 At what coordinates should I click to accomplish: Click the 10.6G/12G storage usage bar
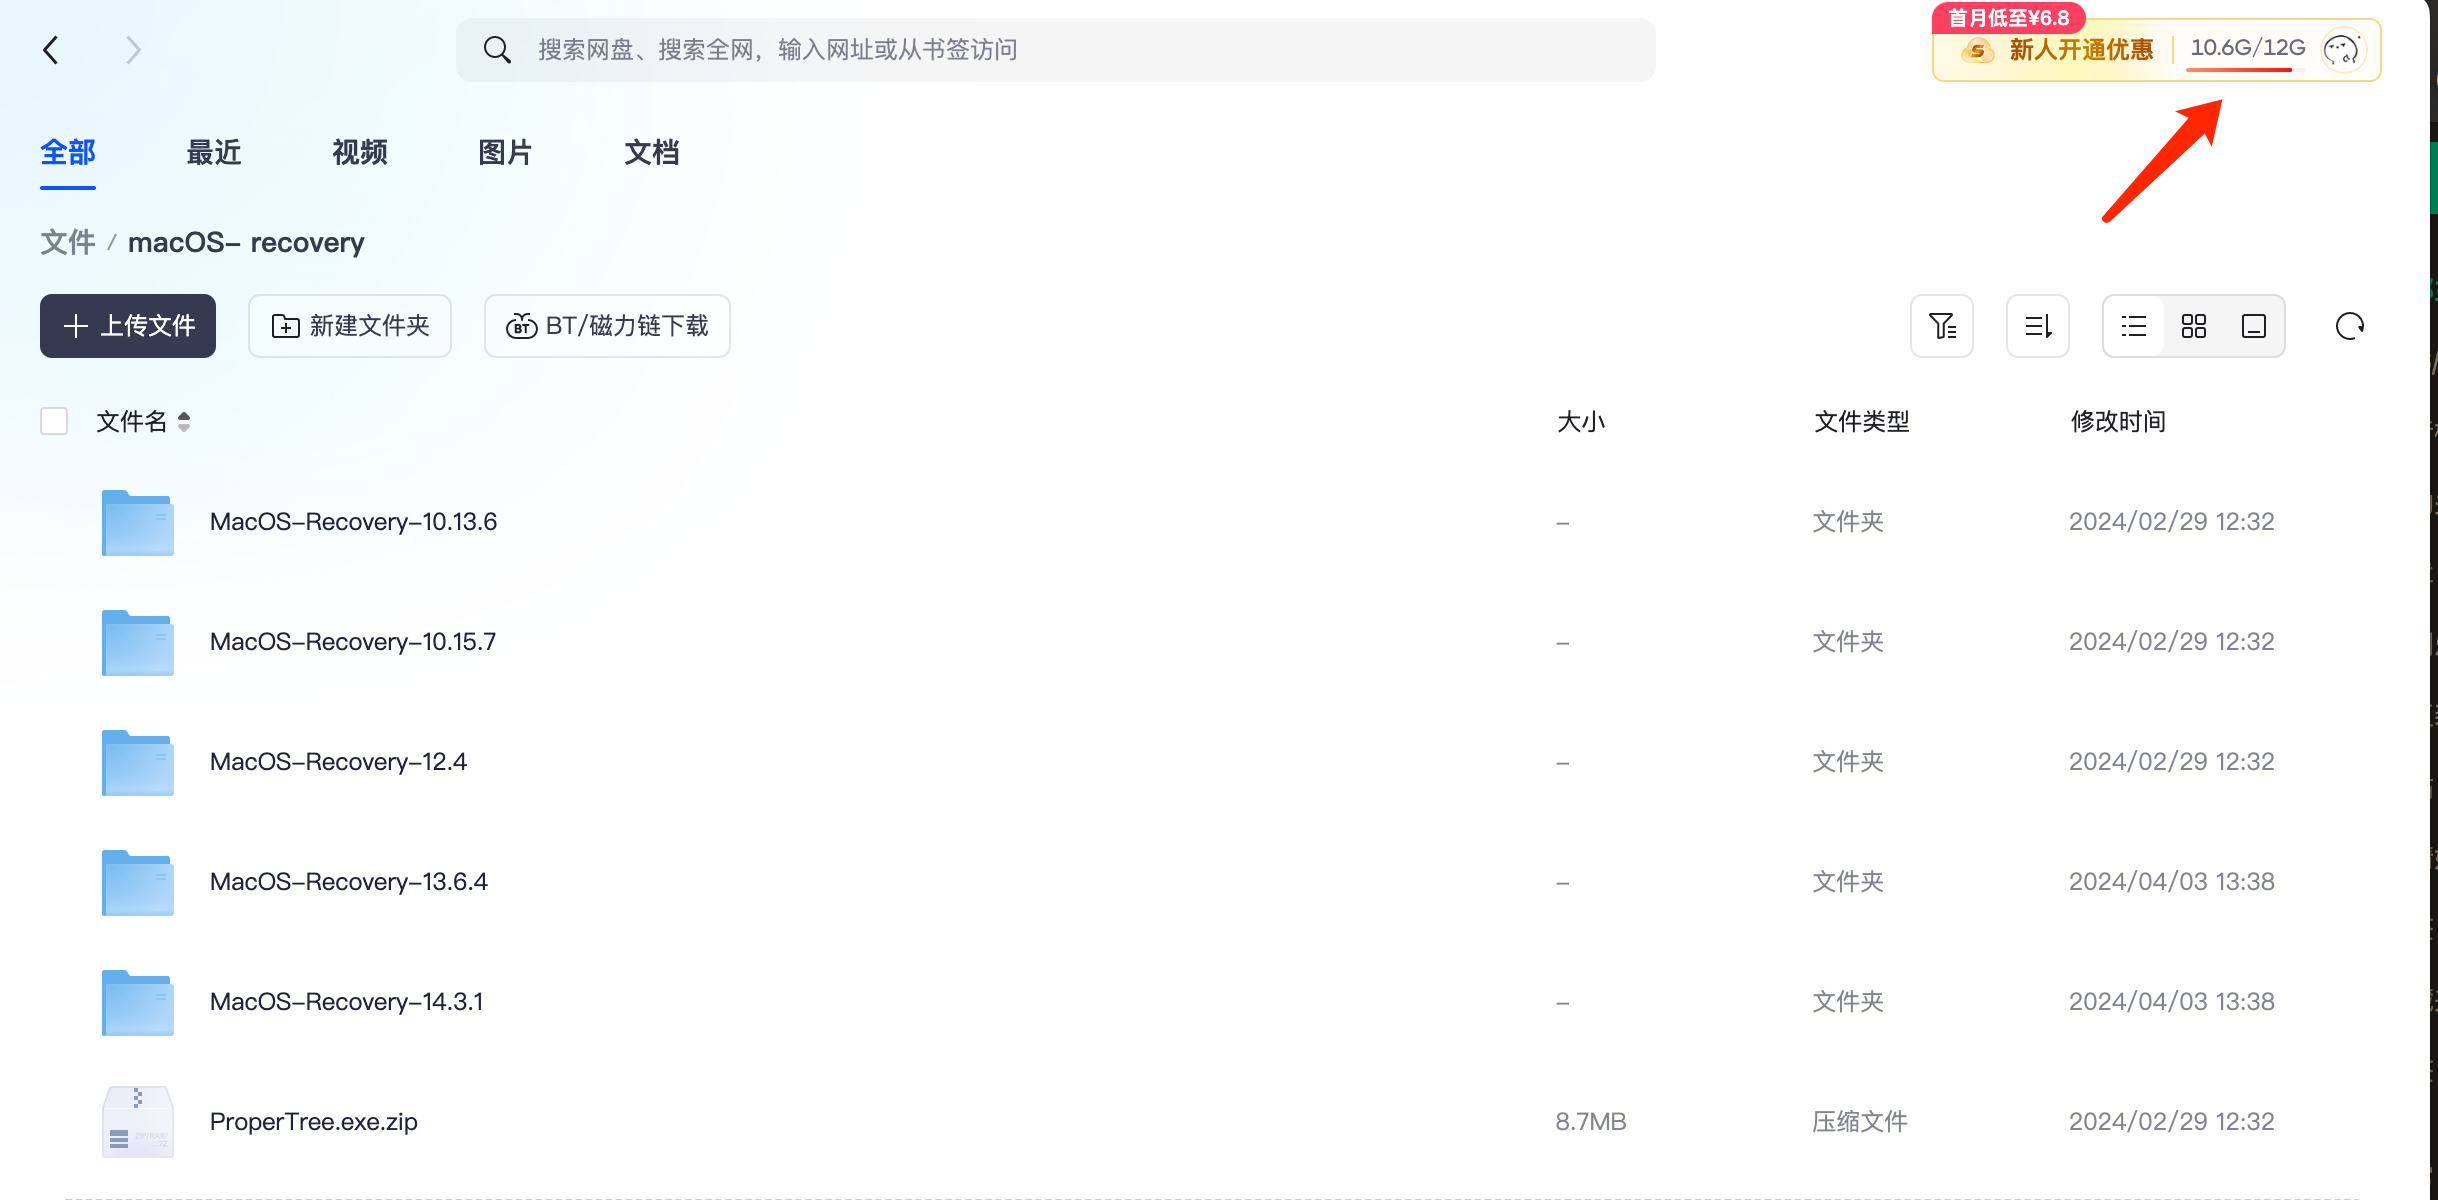(2247, 50)
